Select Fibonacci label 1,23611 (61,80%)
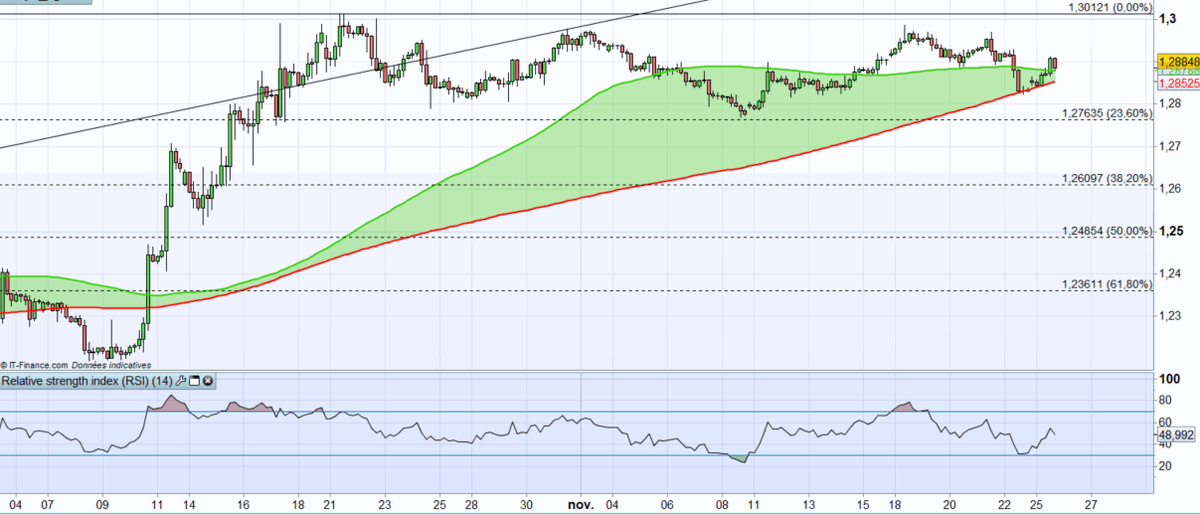1200x515 pixels. click(1107, 285)
